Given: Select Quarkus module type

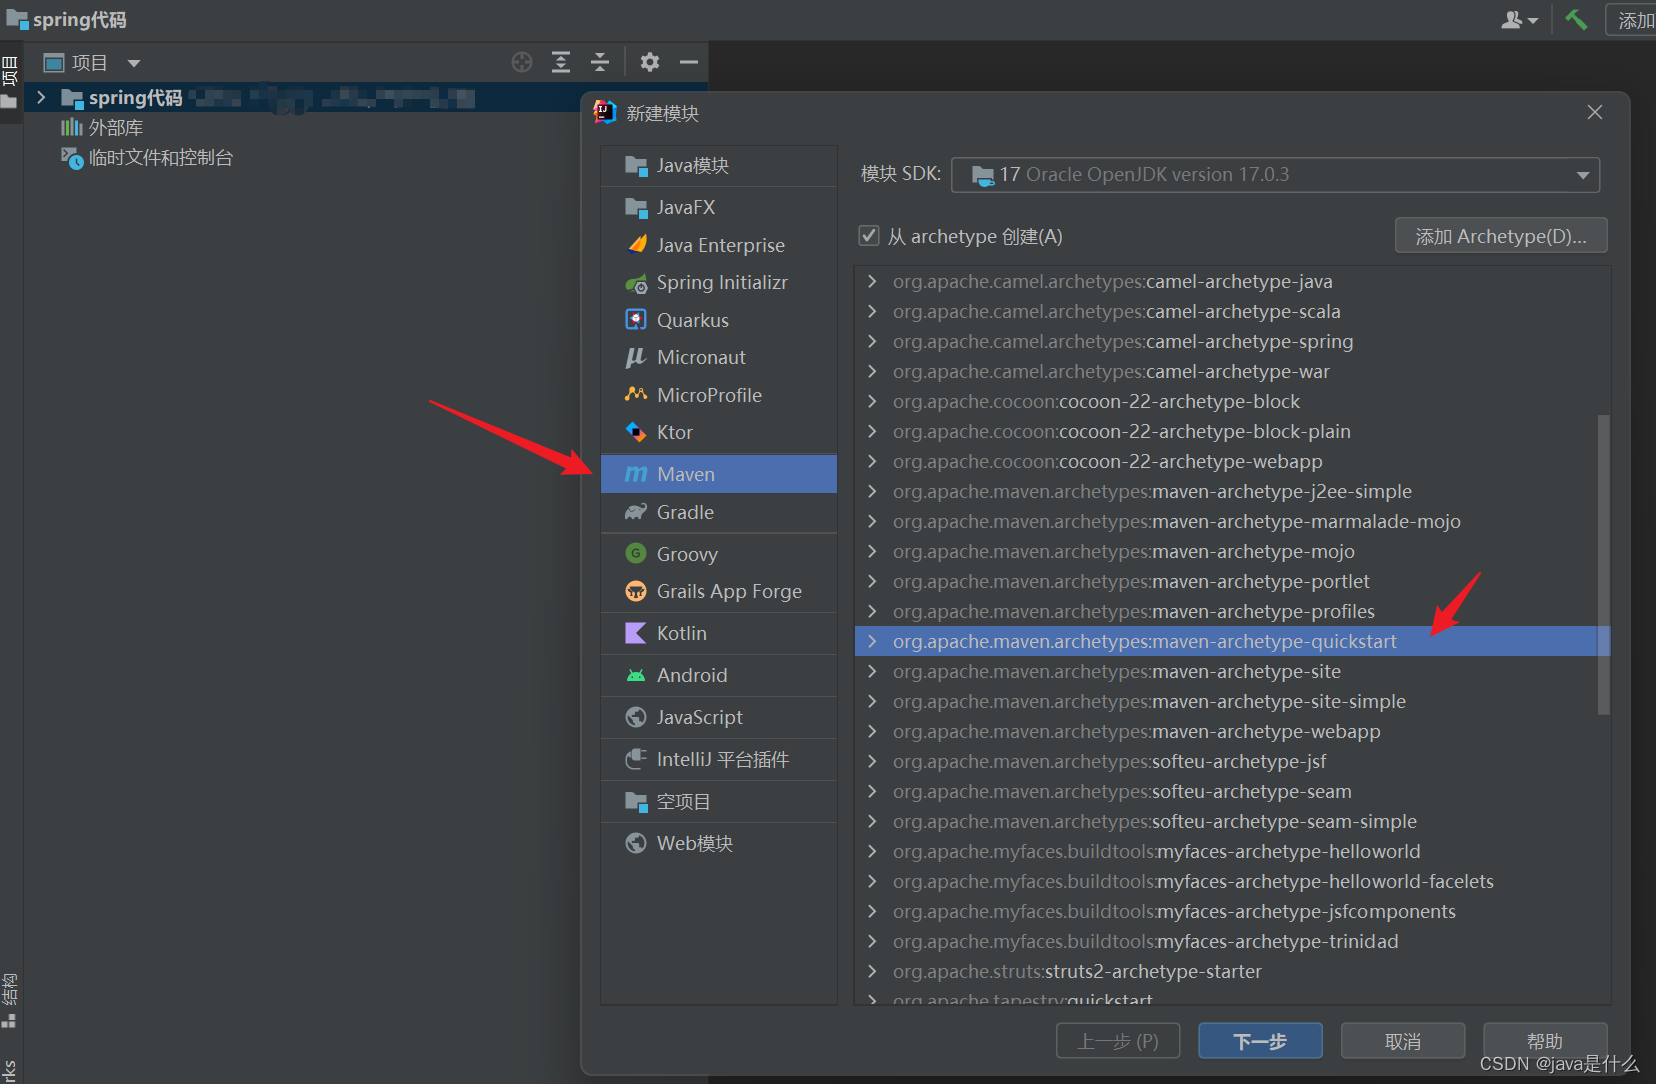Looking at the screenshot, I should tap(718, 320).
